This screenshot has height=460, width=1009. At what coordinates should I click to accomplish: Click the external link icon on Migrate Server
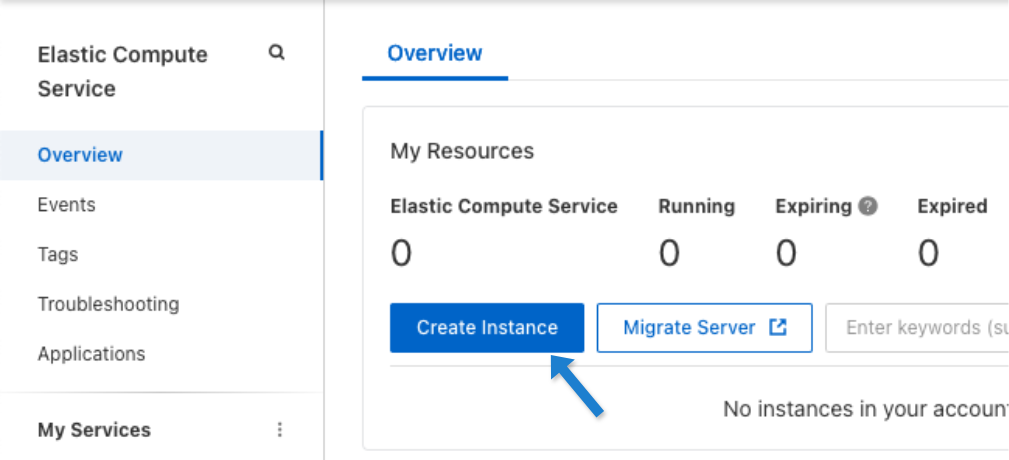click(777, 327)
